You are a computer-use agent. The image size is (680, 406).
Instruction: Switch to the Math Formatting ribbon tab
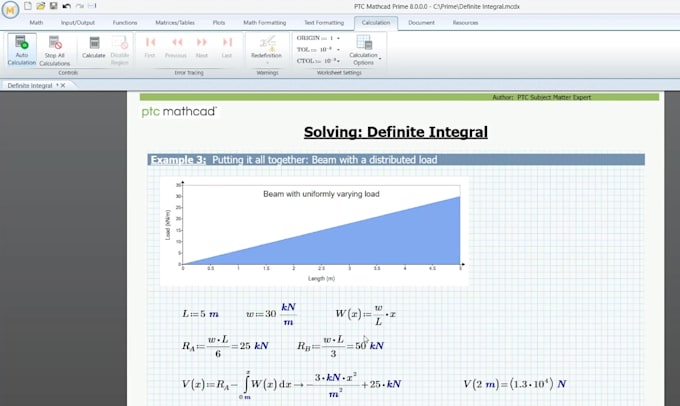(265, 23)
